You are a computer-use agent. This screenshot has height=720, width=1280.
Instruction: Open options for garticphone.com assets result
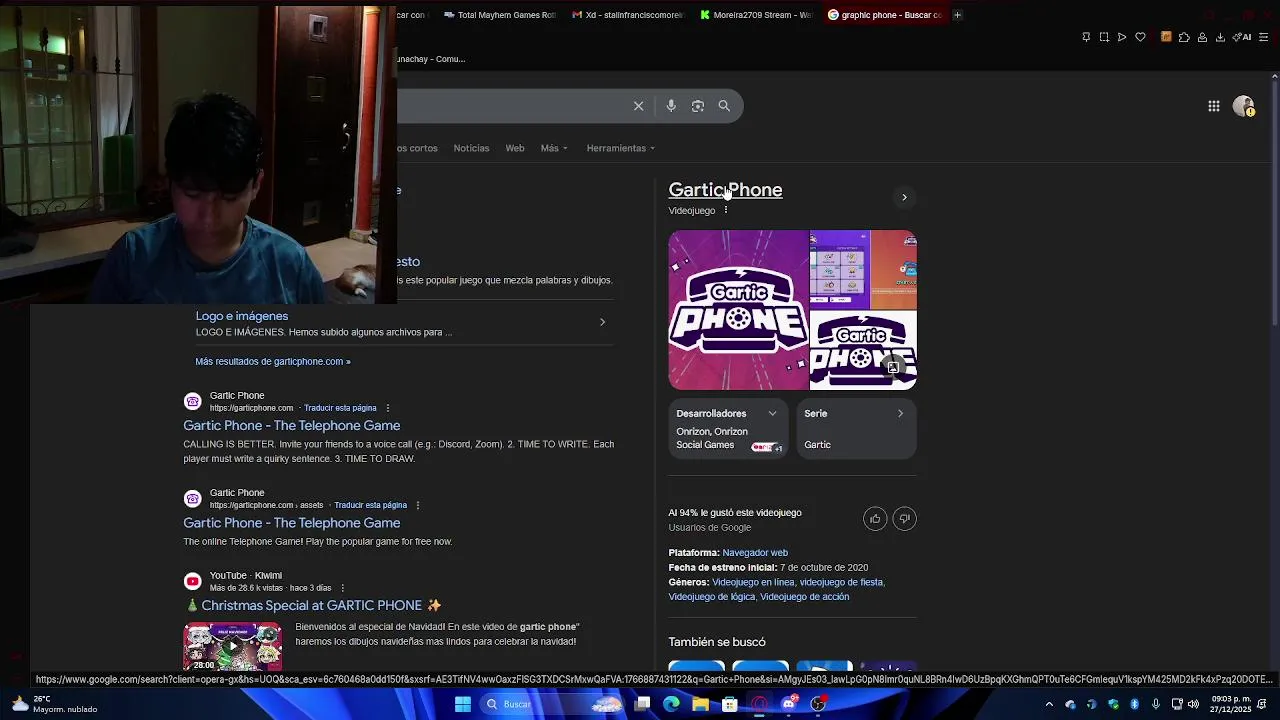click(418, 505)
